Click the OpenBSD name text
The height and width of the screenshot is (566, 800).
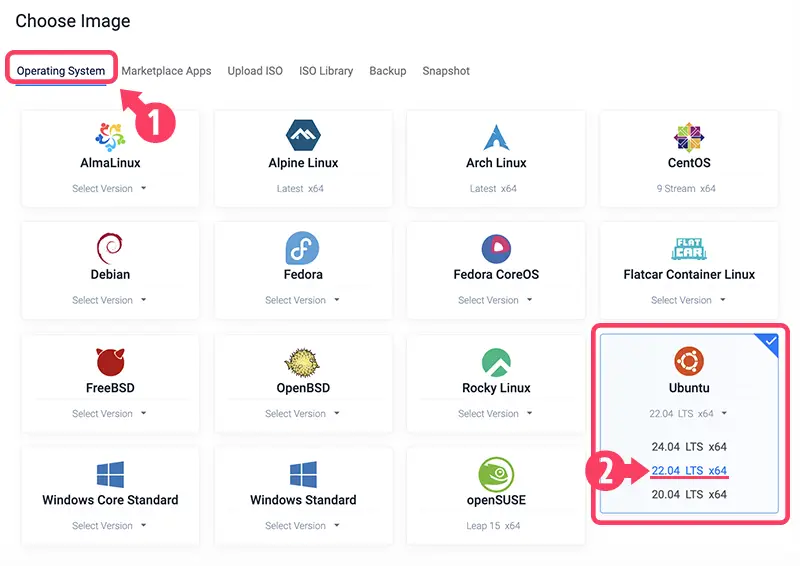click(303, 388)
